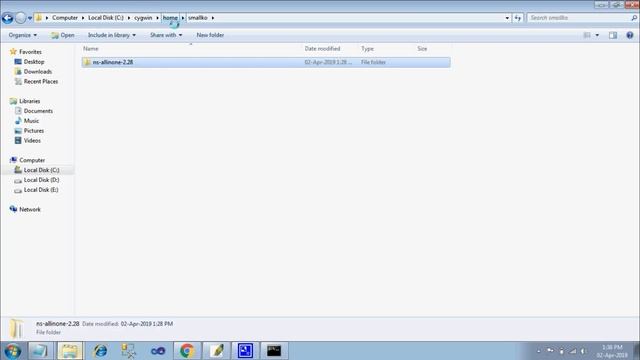Viewport: 640px width, 360px height.
Task: Open the Organize menu
Action: coord(22,35)
